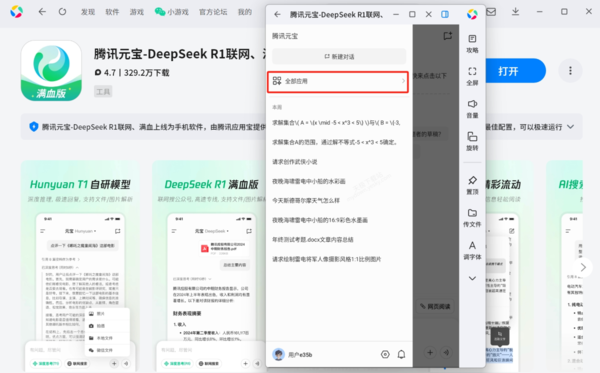
Task: Click voice input button in dimmed chat input
Action: coord(446,352)
